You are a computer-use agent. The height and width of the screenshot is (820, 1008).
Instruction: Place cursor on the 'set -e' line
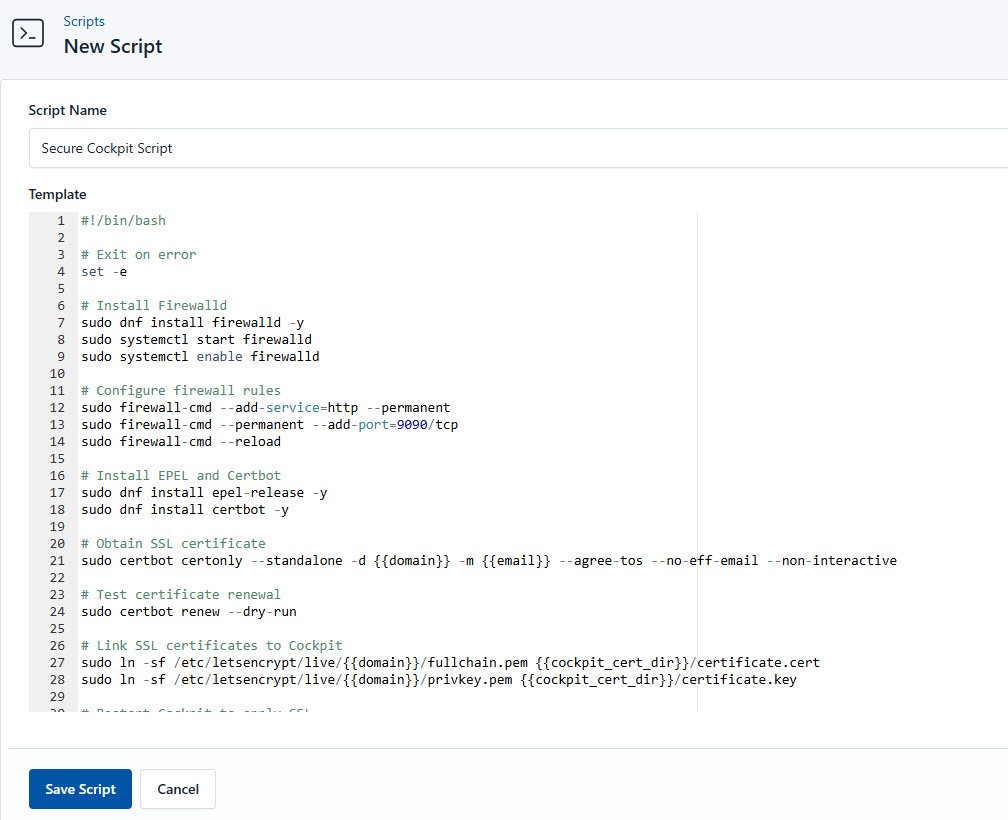pos(104,271)
